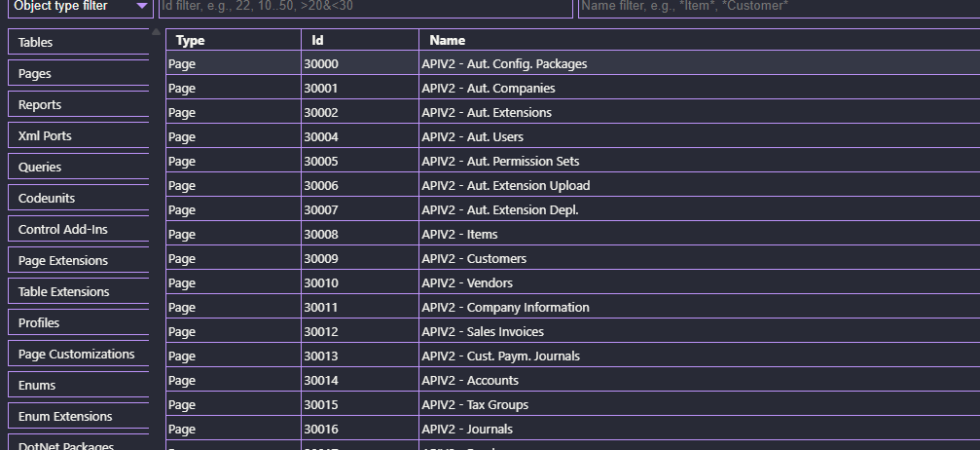Filter by Page Extensions
This screenshot has width=980, height=450.
(78, 261)
